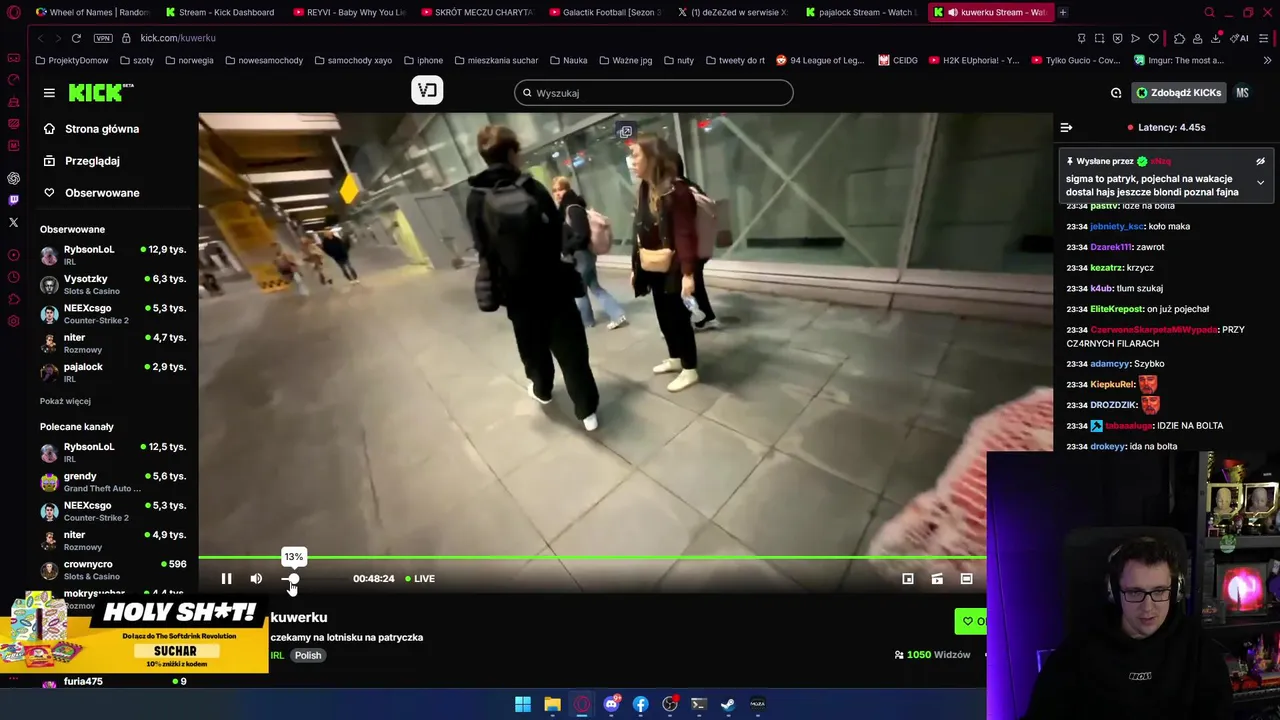The image size is (1280, 720).
Task: Jump to LIVE in the player
Action: coord(419,579)
